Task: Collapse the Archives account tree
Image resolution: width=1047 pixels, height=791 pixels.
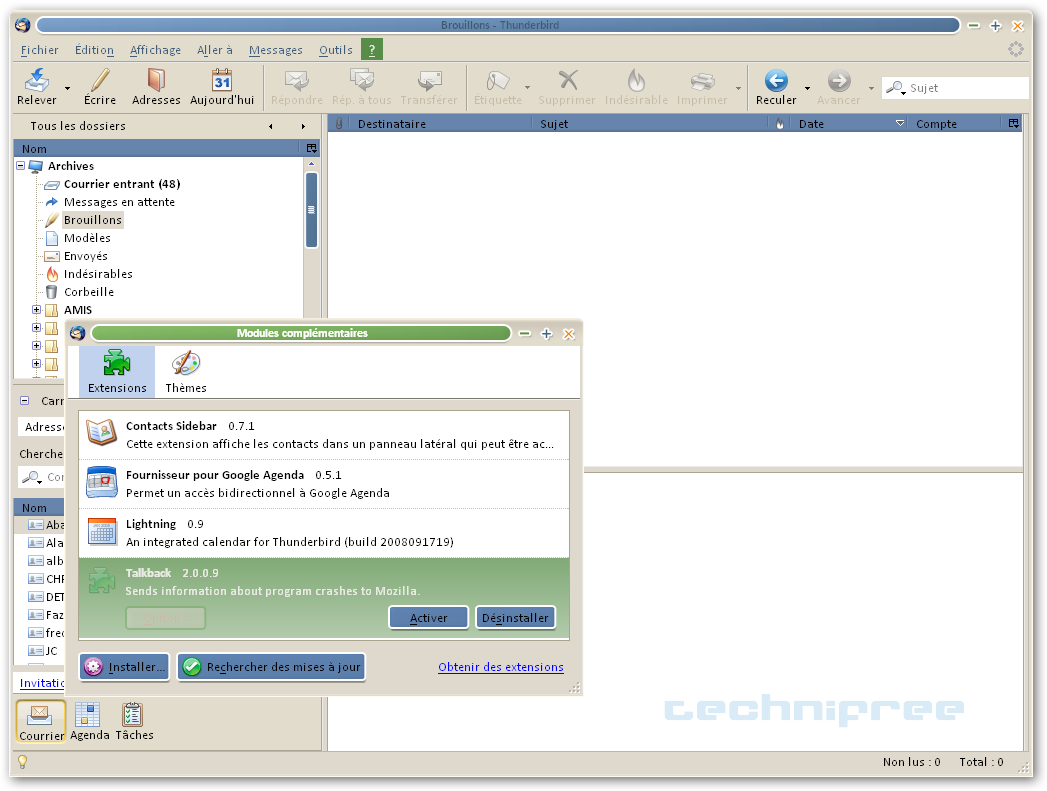Action: click(x=21, y=166)
